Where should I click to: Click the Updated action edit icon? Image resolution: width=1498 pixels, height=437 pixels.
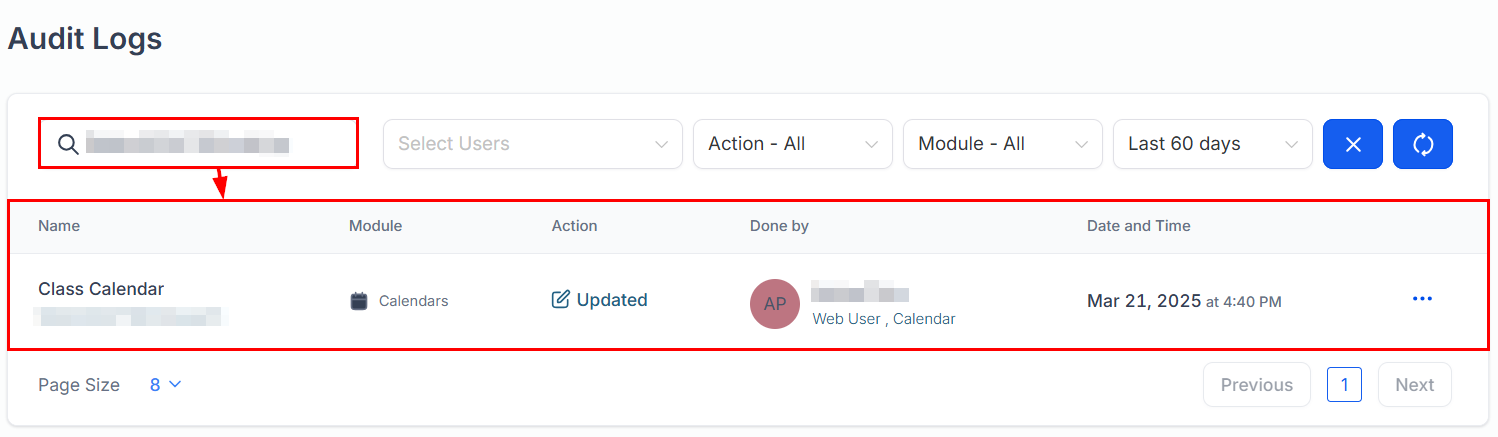click(561, 300)
